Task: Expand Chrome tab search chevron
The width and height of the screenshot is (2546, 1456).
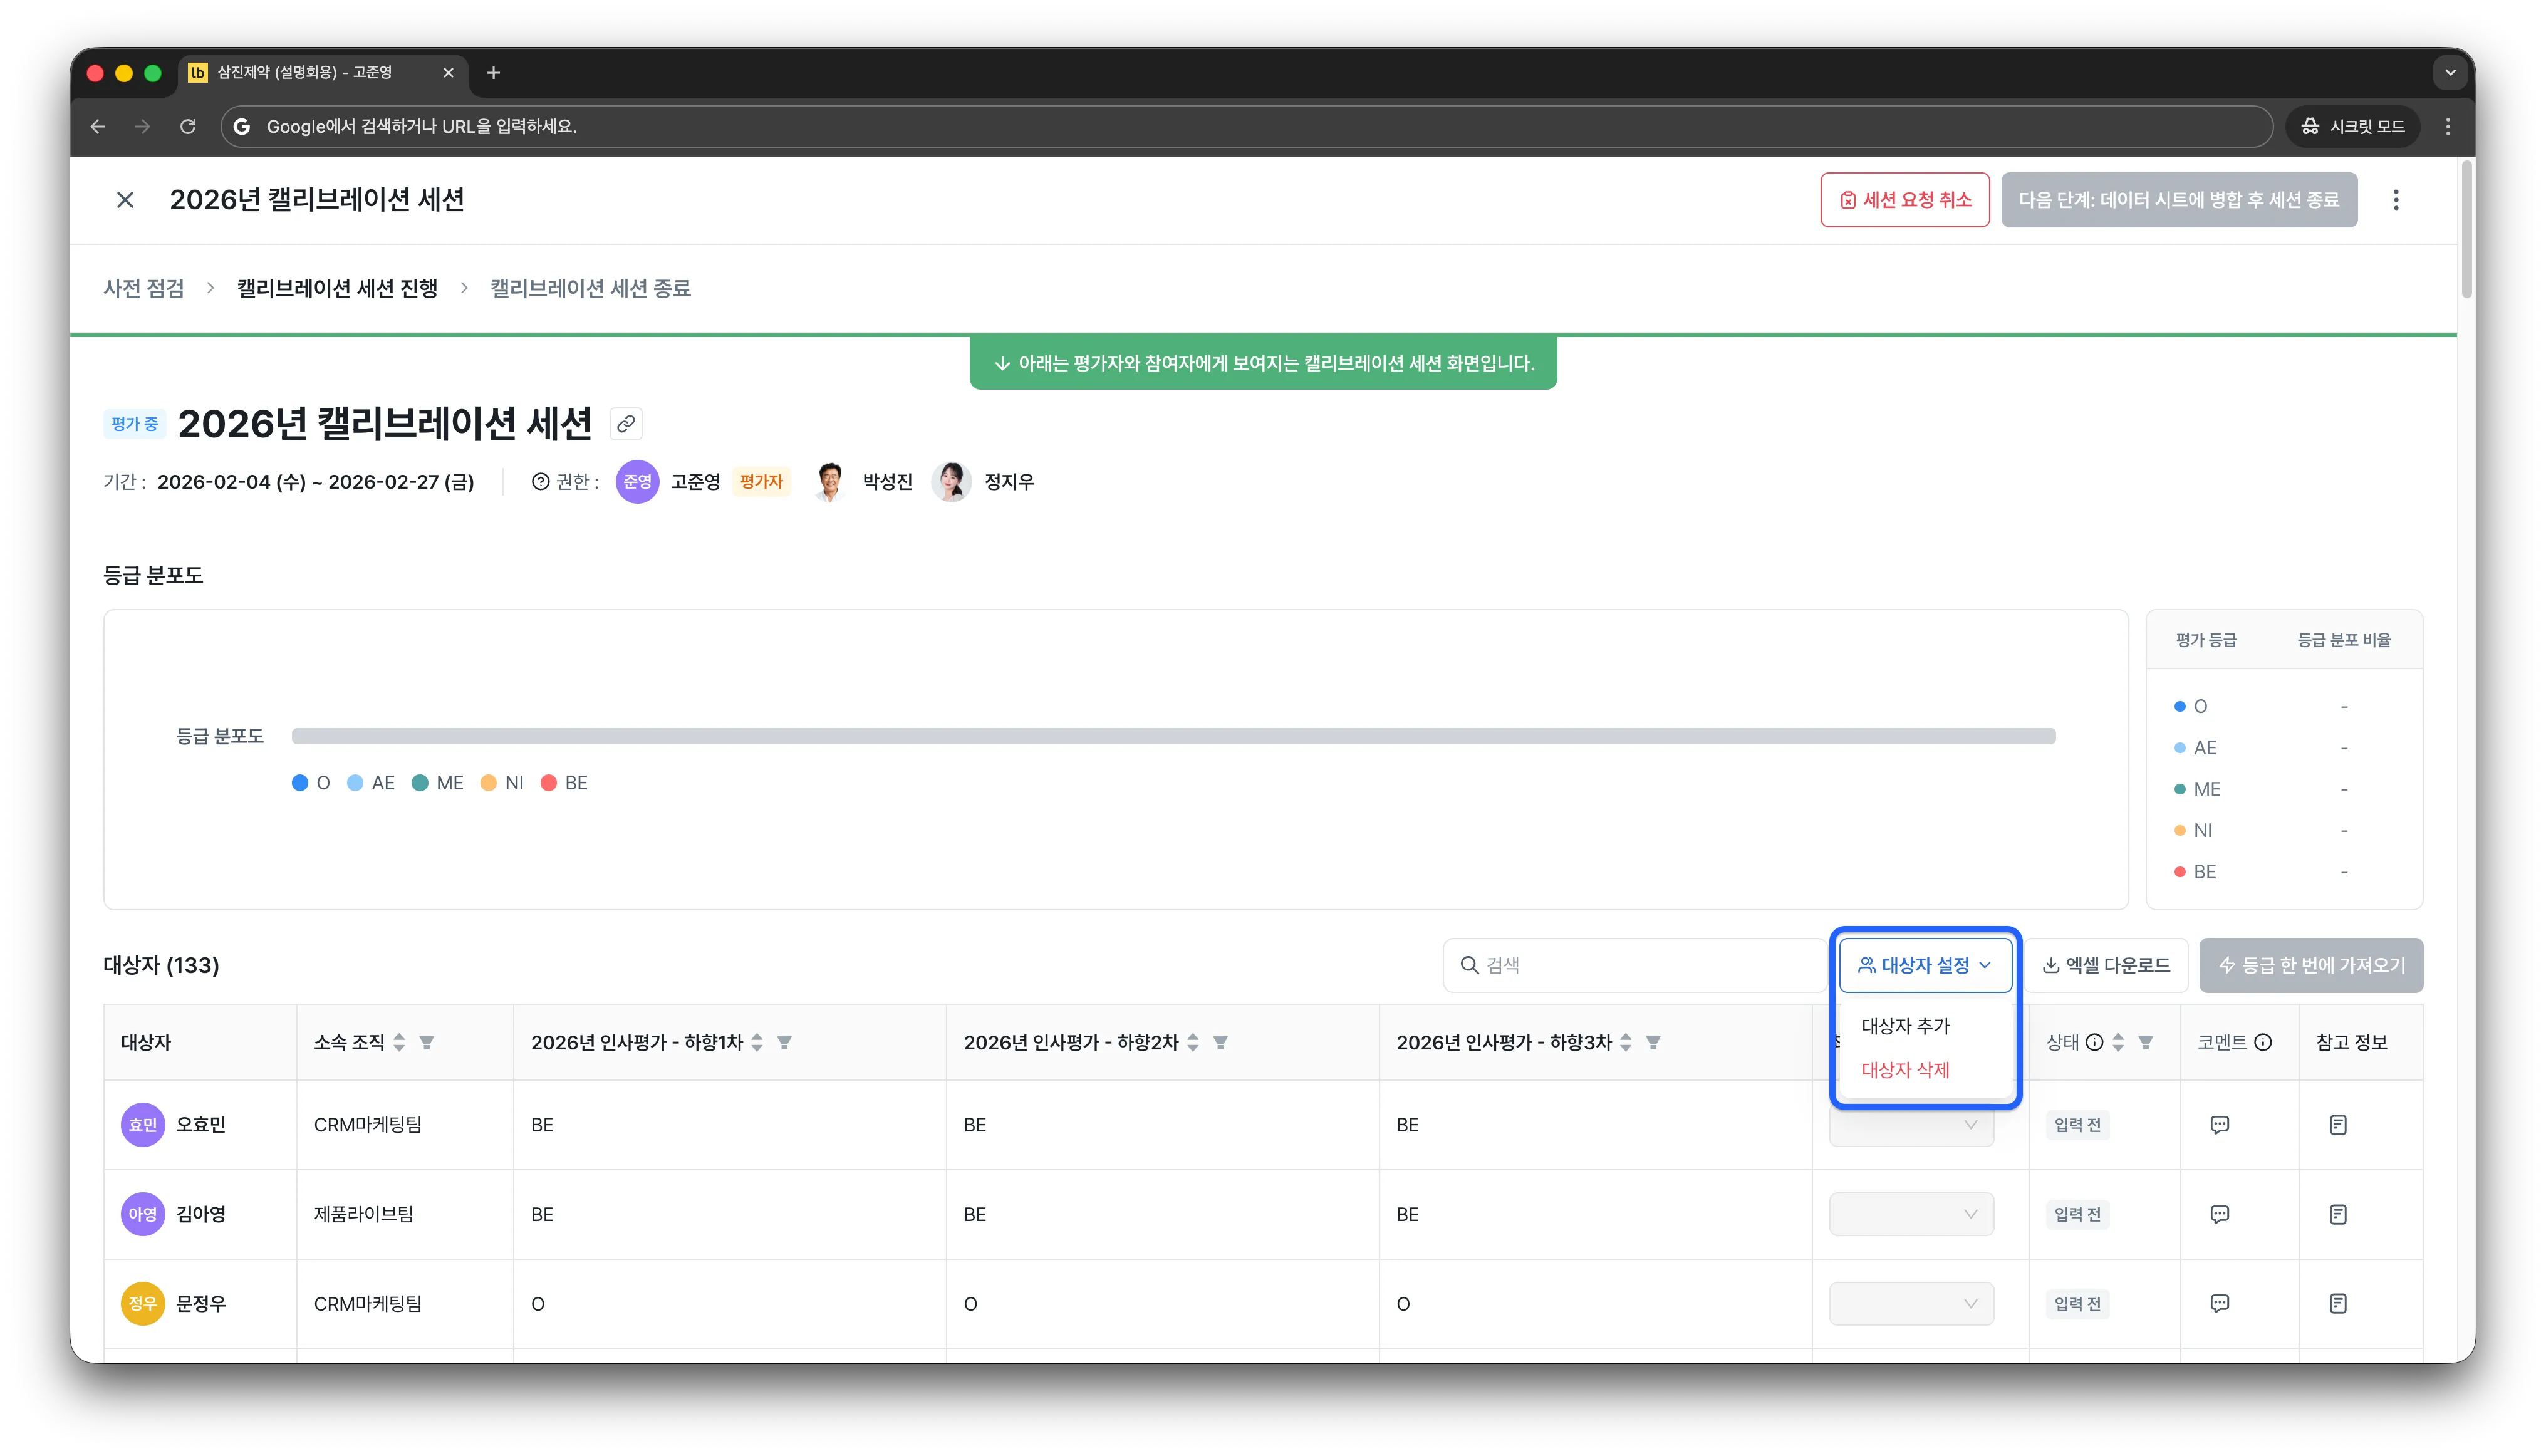Action: pyautogui.click(x=2450, y=72)
